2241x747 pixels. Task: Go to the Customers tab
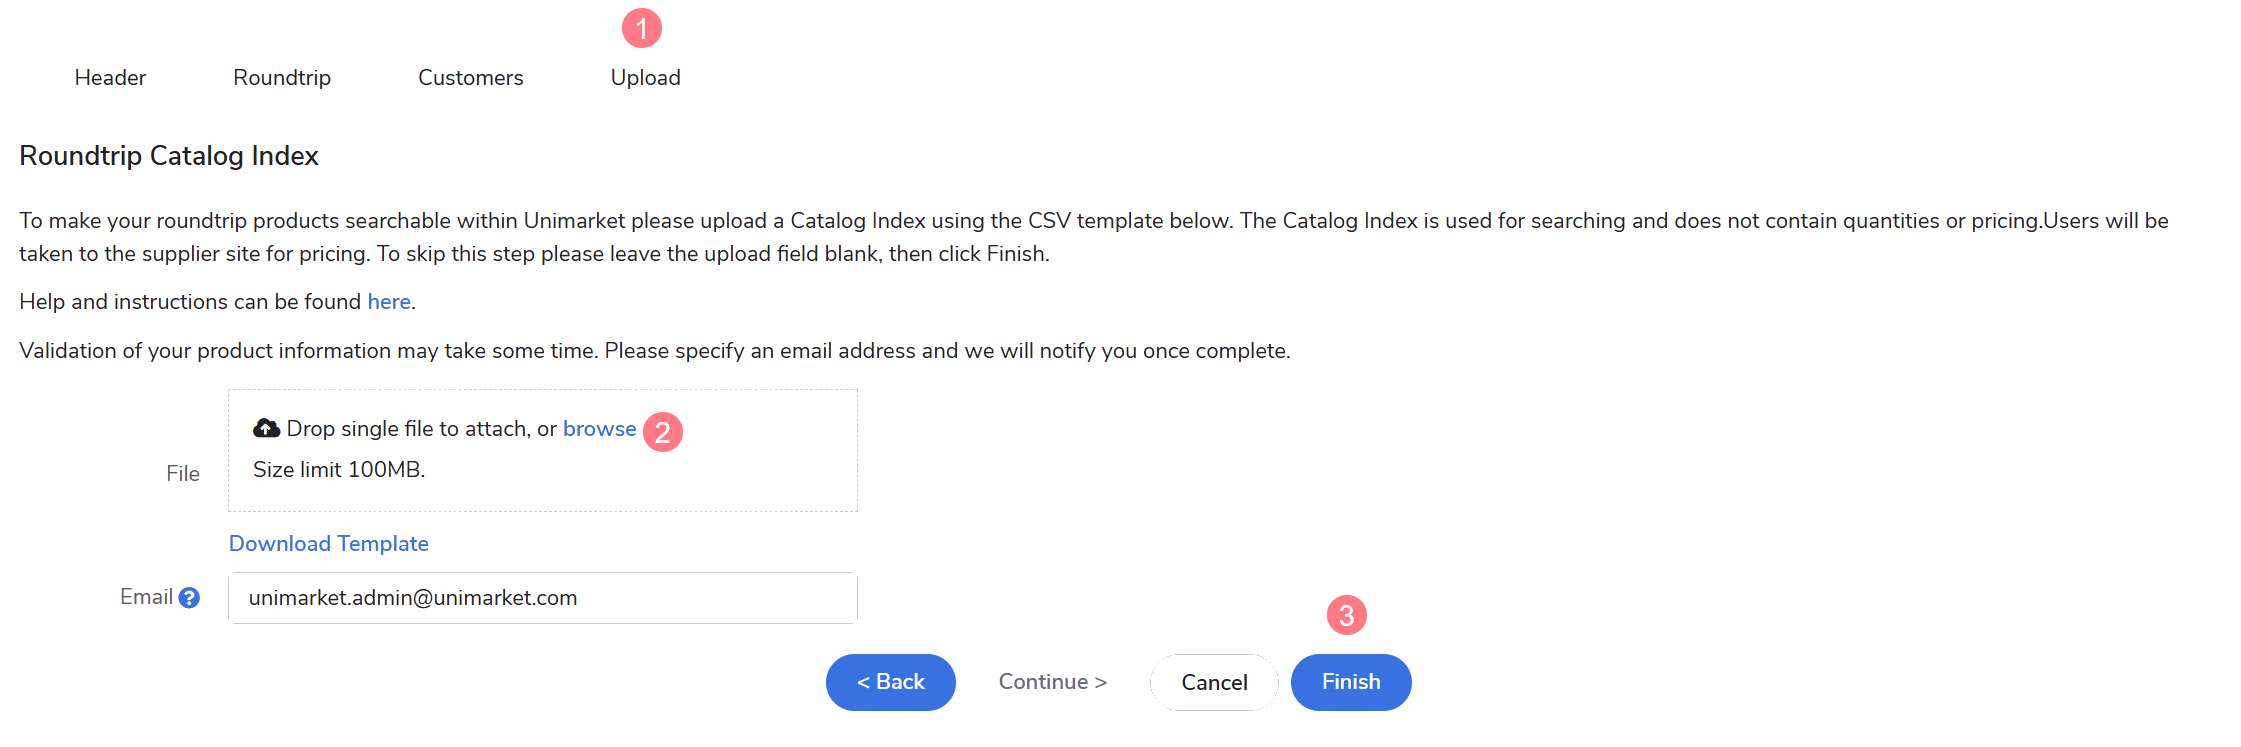(x=470, y=78)
